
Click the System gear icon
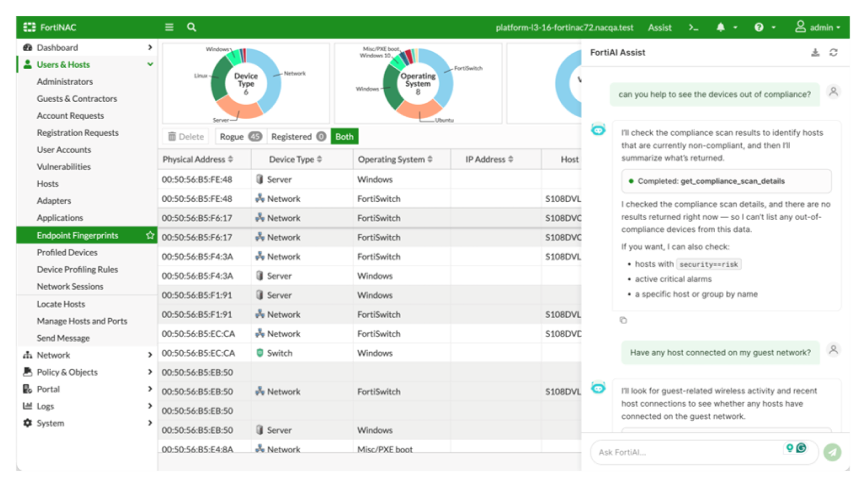point(27,423)
